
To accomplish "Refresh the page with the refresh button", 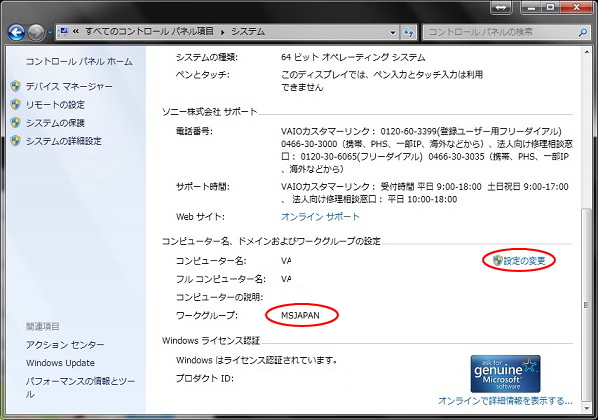I will [x=408, y=32].
